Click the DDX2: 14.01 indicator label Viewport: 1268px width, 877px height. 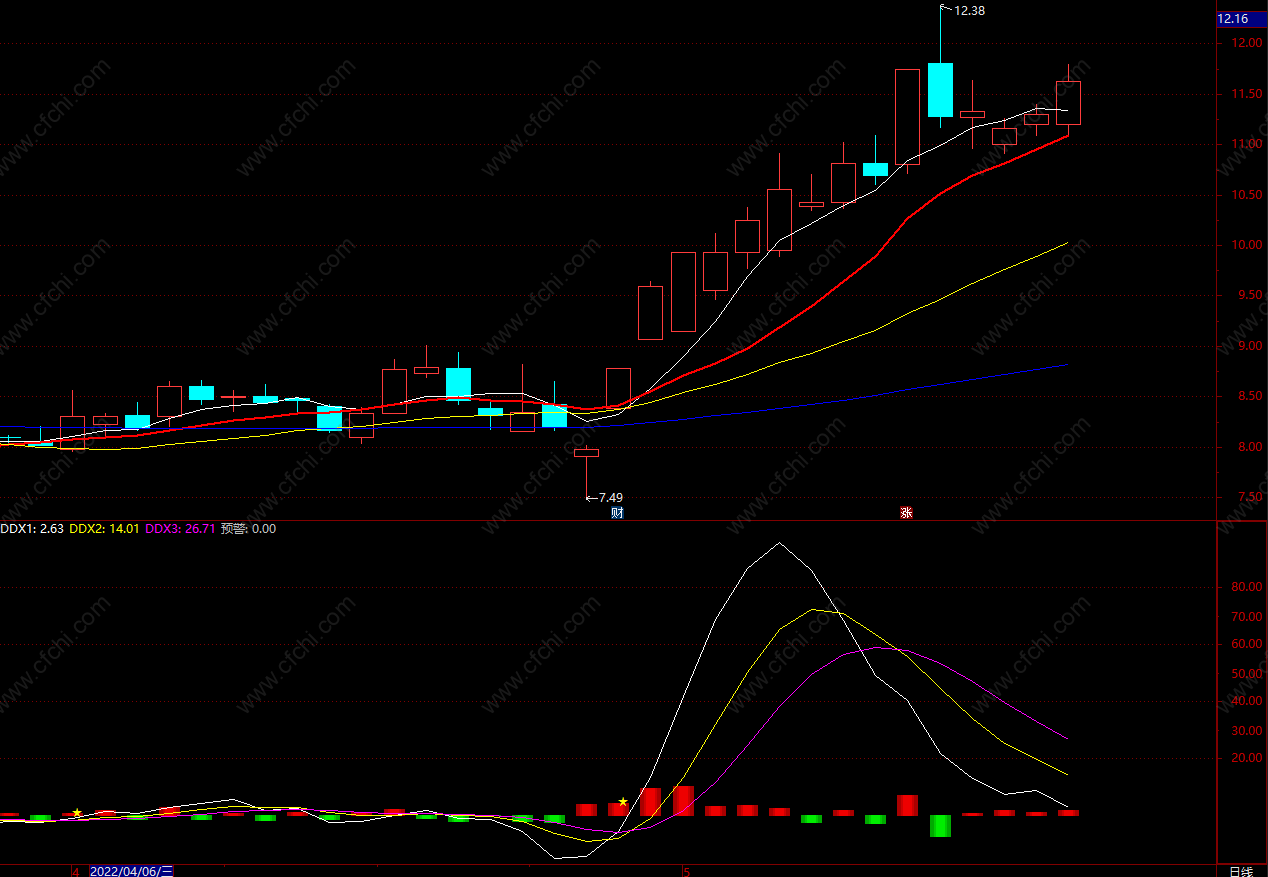105,529
